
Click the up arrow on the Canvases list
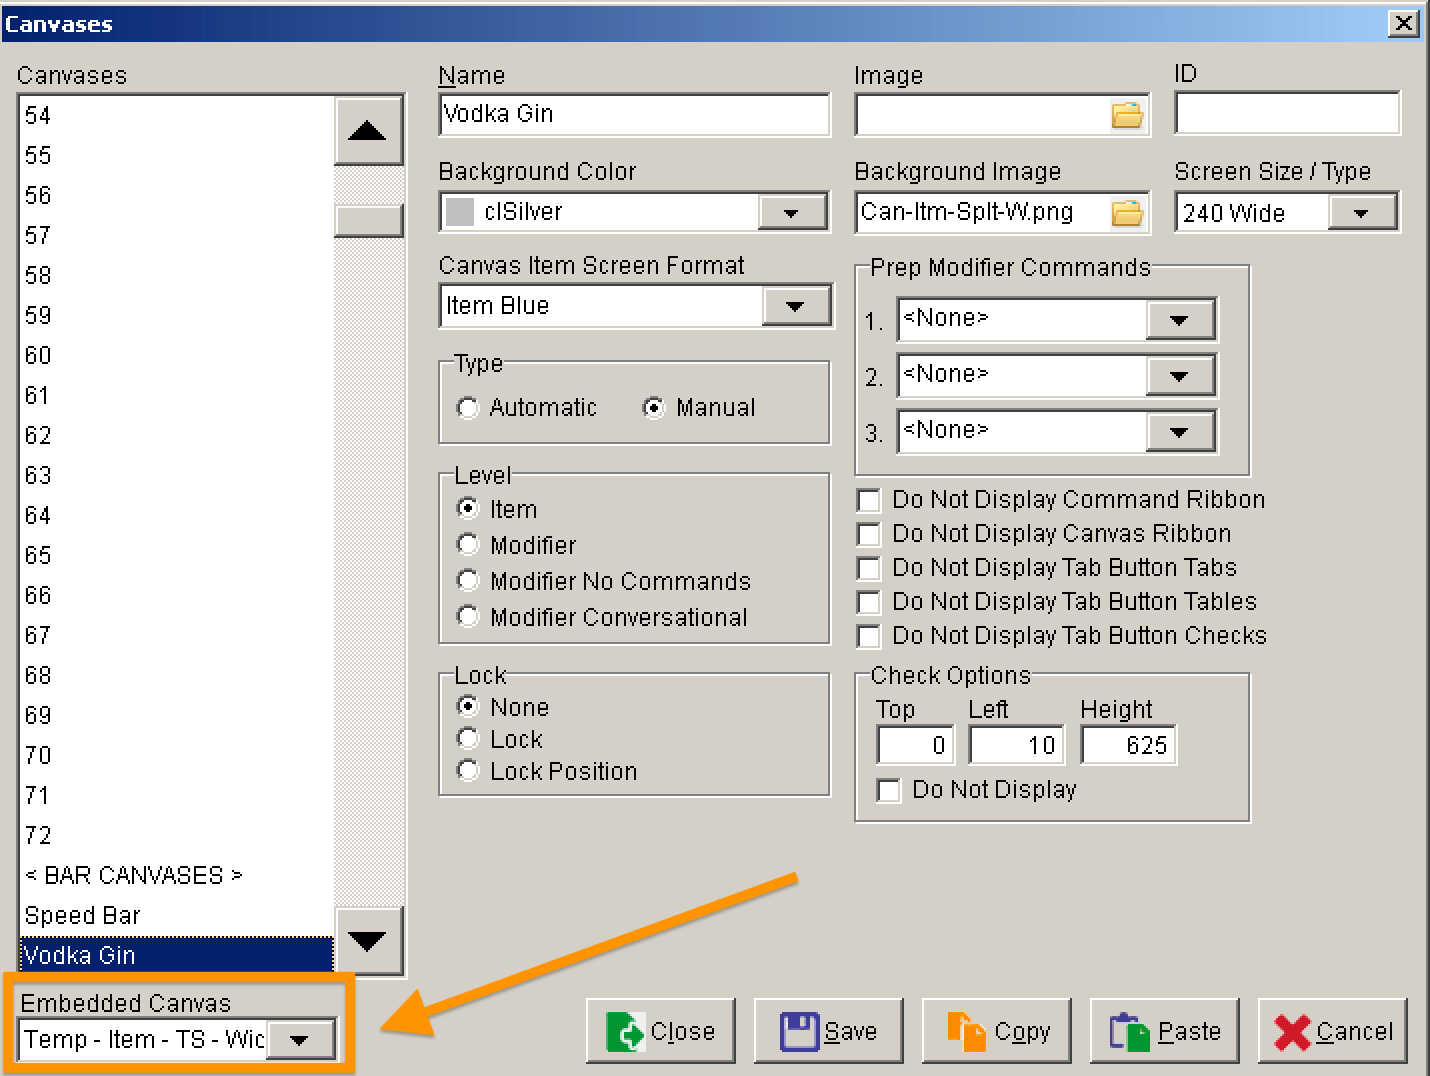(368, 130)
